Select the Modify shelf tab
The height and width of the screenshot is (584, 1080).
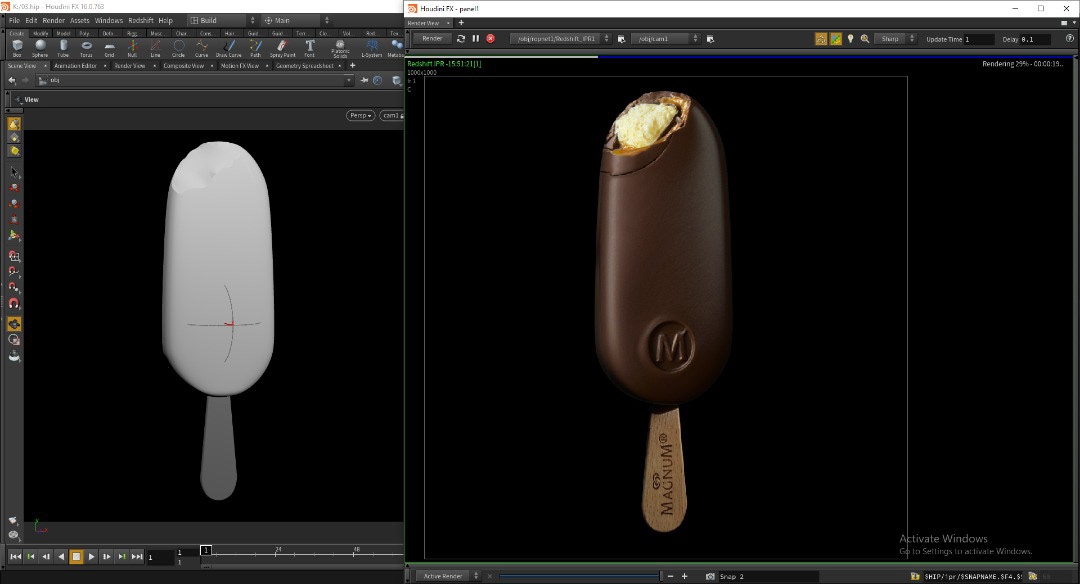pyautogui.click(x=41, y=33)
